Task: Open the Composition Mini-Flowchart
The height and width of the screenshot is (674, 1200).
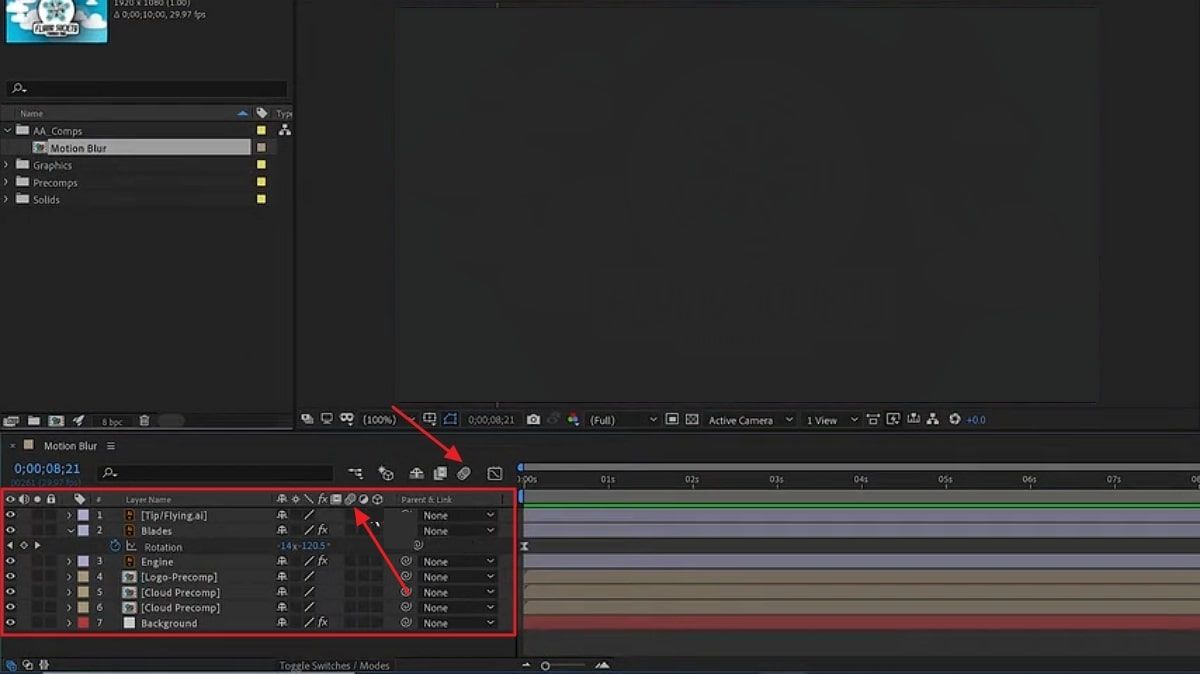Action: 355,472
